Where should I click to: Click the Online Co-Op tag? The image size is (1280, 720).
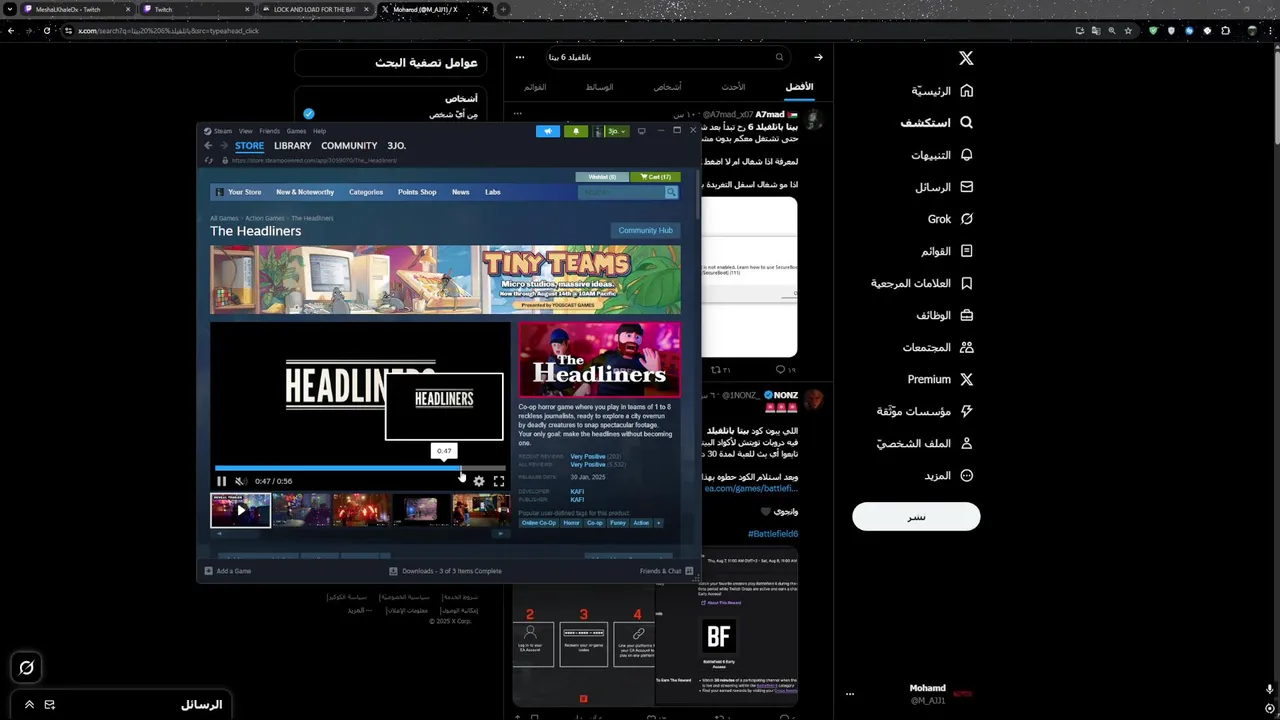pyautogui.click(x=539, y=522)
